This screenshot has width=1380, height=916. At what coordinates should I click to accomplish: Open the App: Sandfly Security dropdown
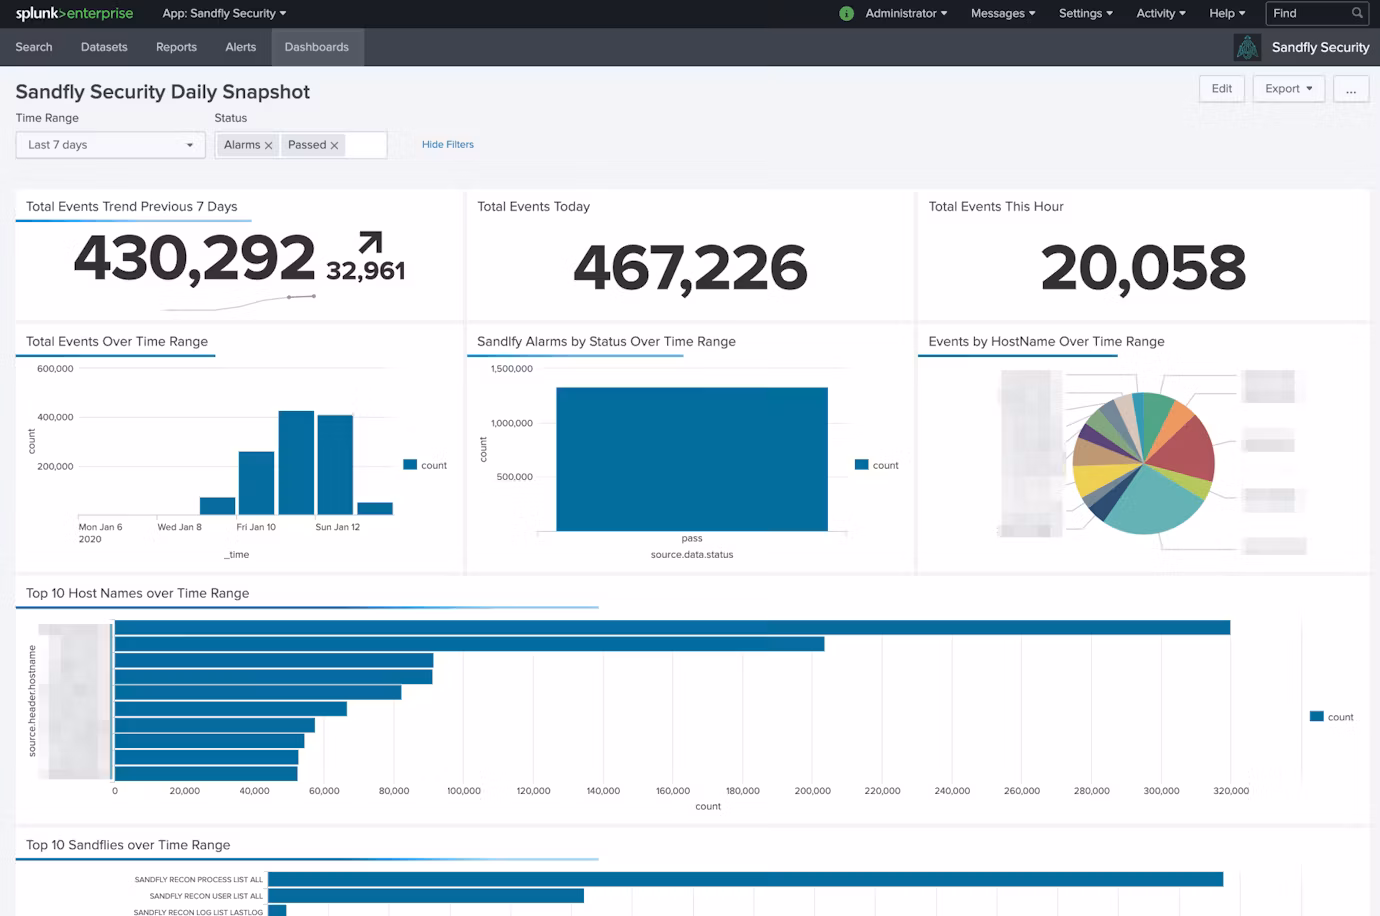[224, 13]
